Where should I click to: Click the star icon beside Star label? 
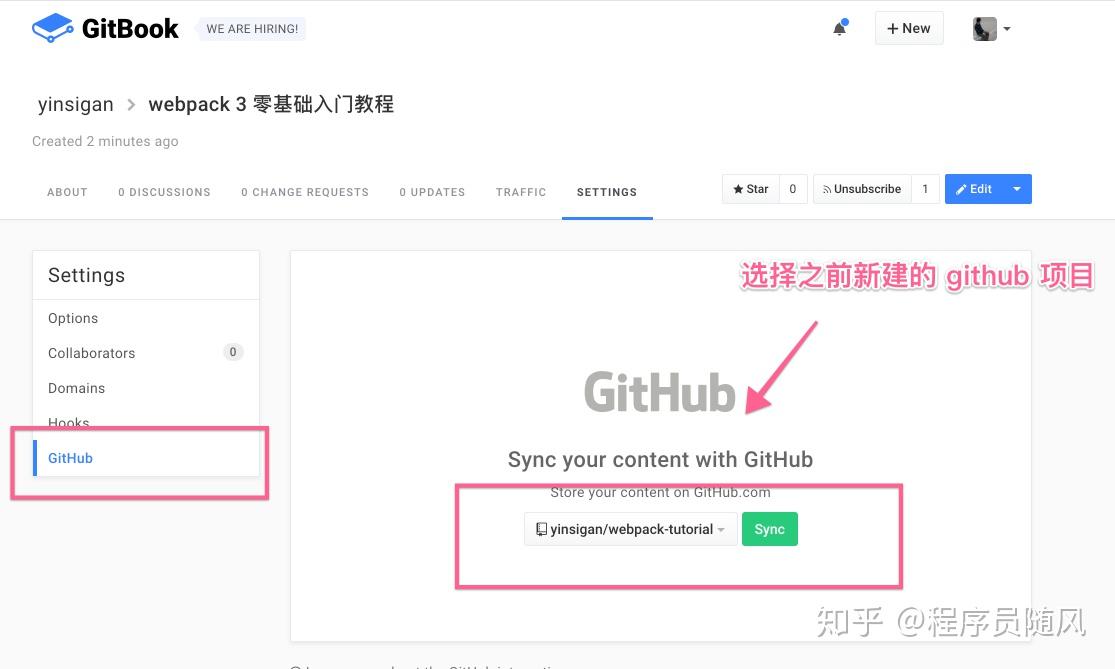[x=739, y=188]
